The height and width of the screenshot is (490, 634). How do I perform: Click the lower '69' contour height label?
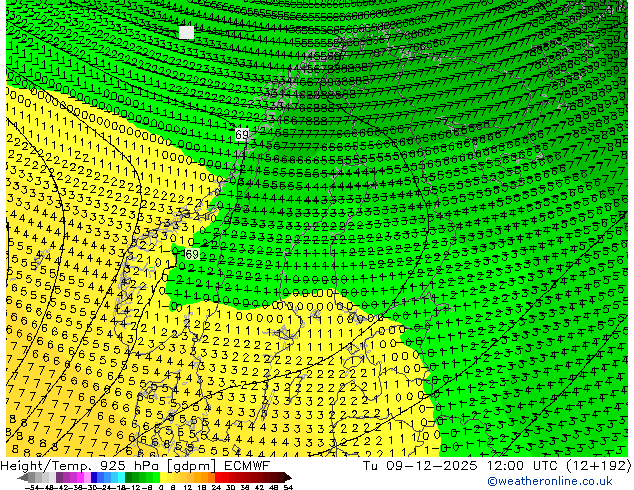[x=192, y=254]
